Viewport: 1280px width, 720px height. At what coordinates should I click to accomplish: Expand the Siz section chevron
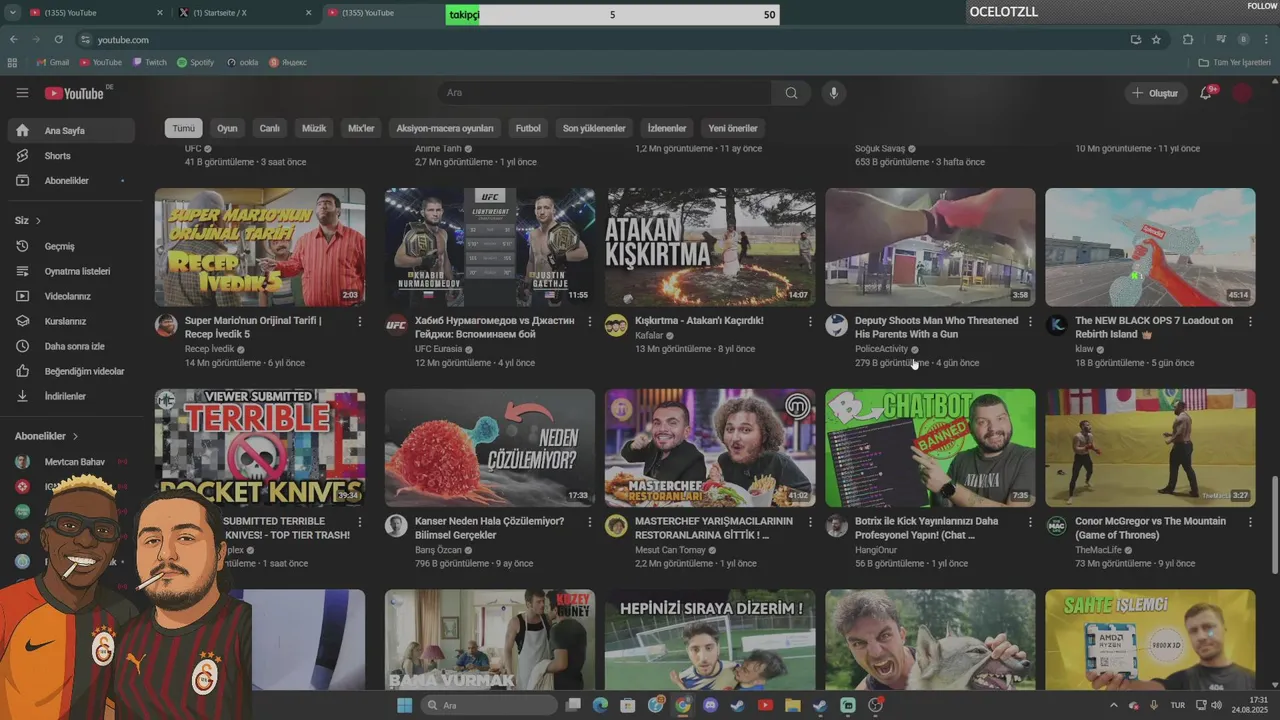(38, 221)
